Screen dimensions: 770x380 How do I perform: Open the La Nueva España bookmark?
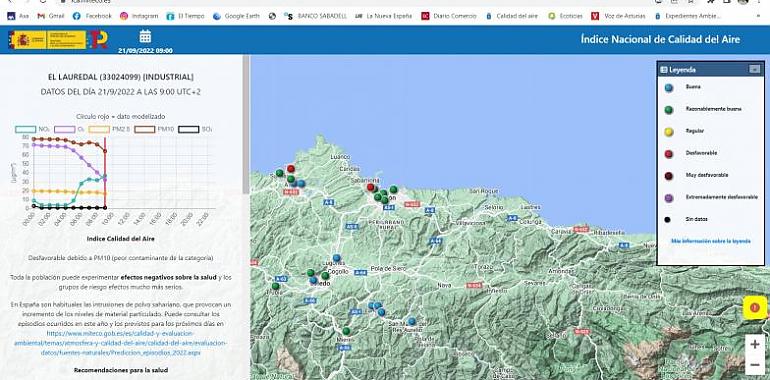384,16
